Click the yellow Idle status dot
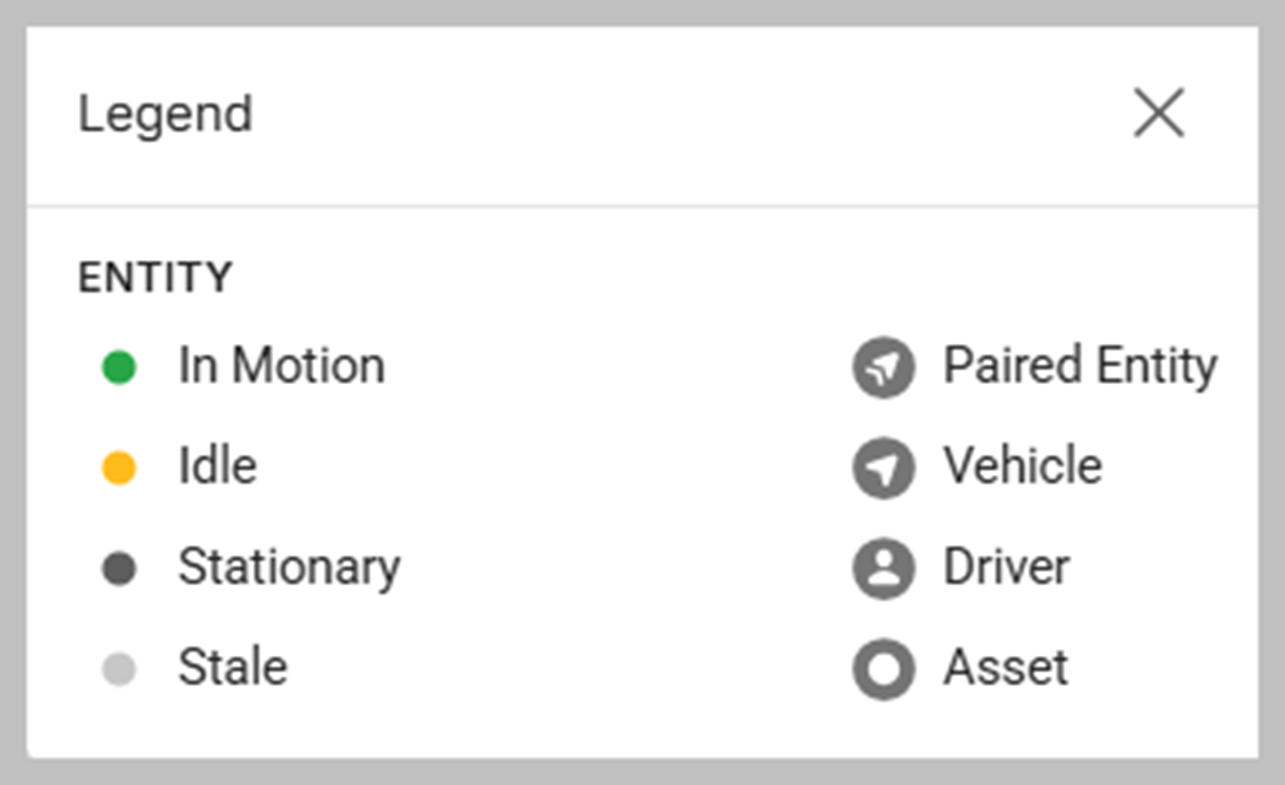The width and height of the screenshot is (1285, 785). click(x=119, y=468)
